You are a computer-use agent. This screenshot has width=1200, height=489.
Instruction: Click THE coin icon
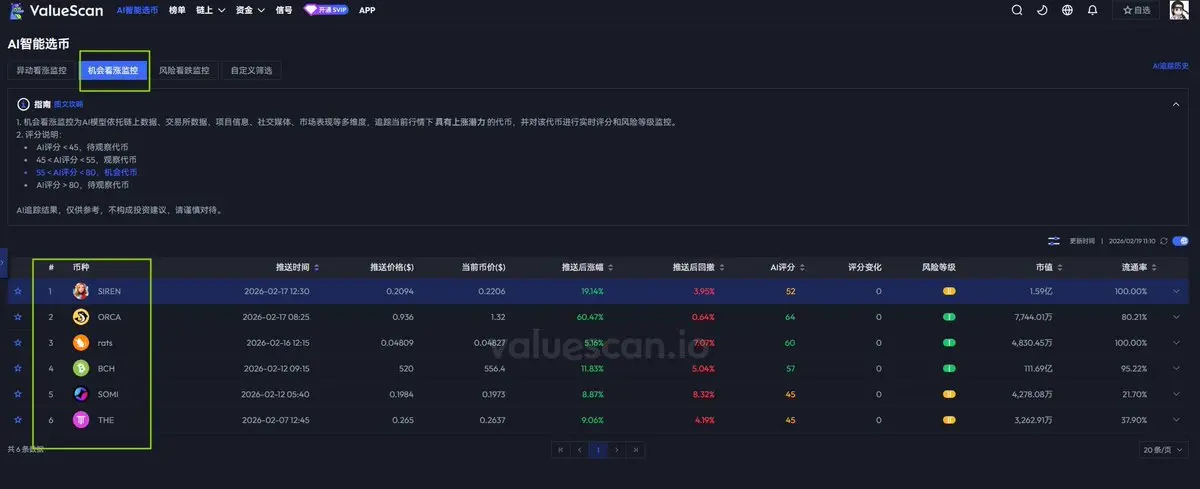point(81,420)
